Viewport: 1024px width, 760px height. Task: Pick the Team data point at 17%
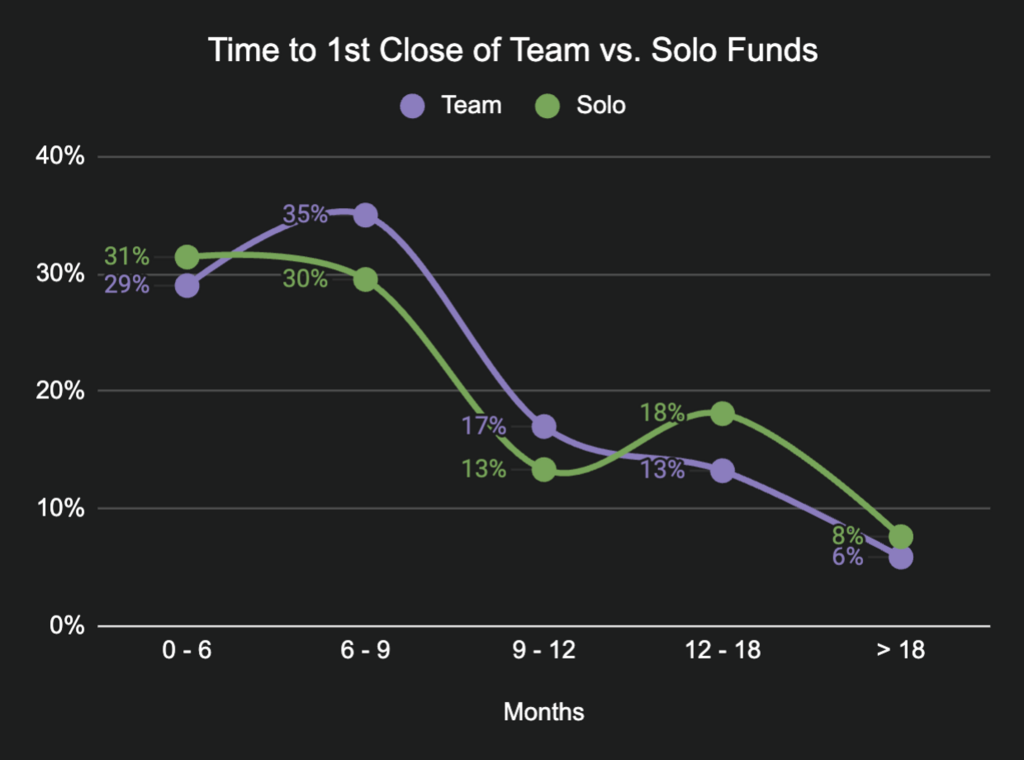(544, 427)
